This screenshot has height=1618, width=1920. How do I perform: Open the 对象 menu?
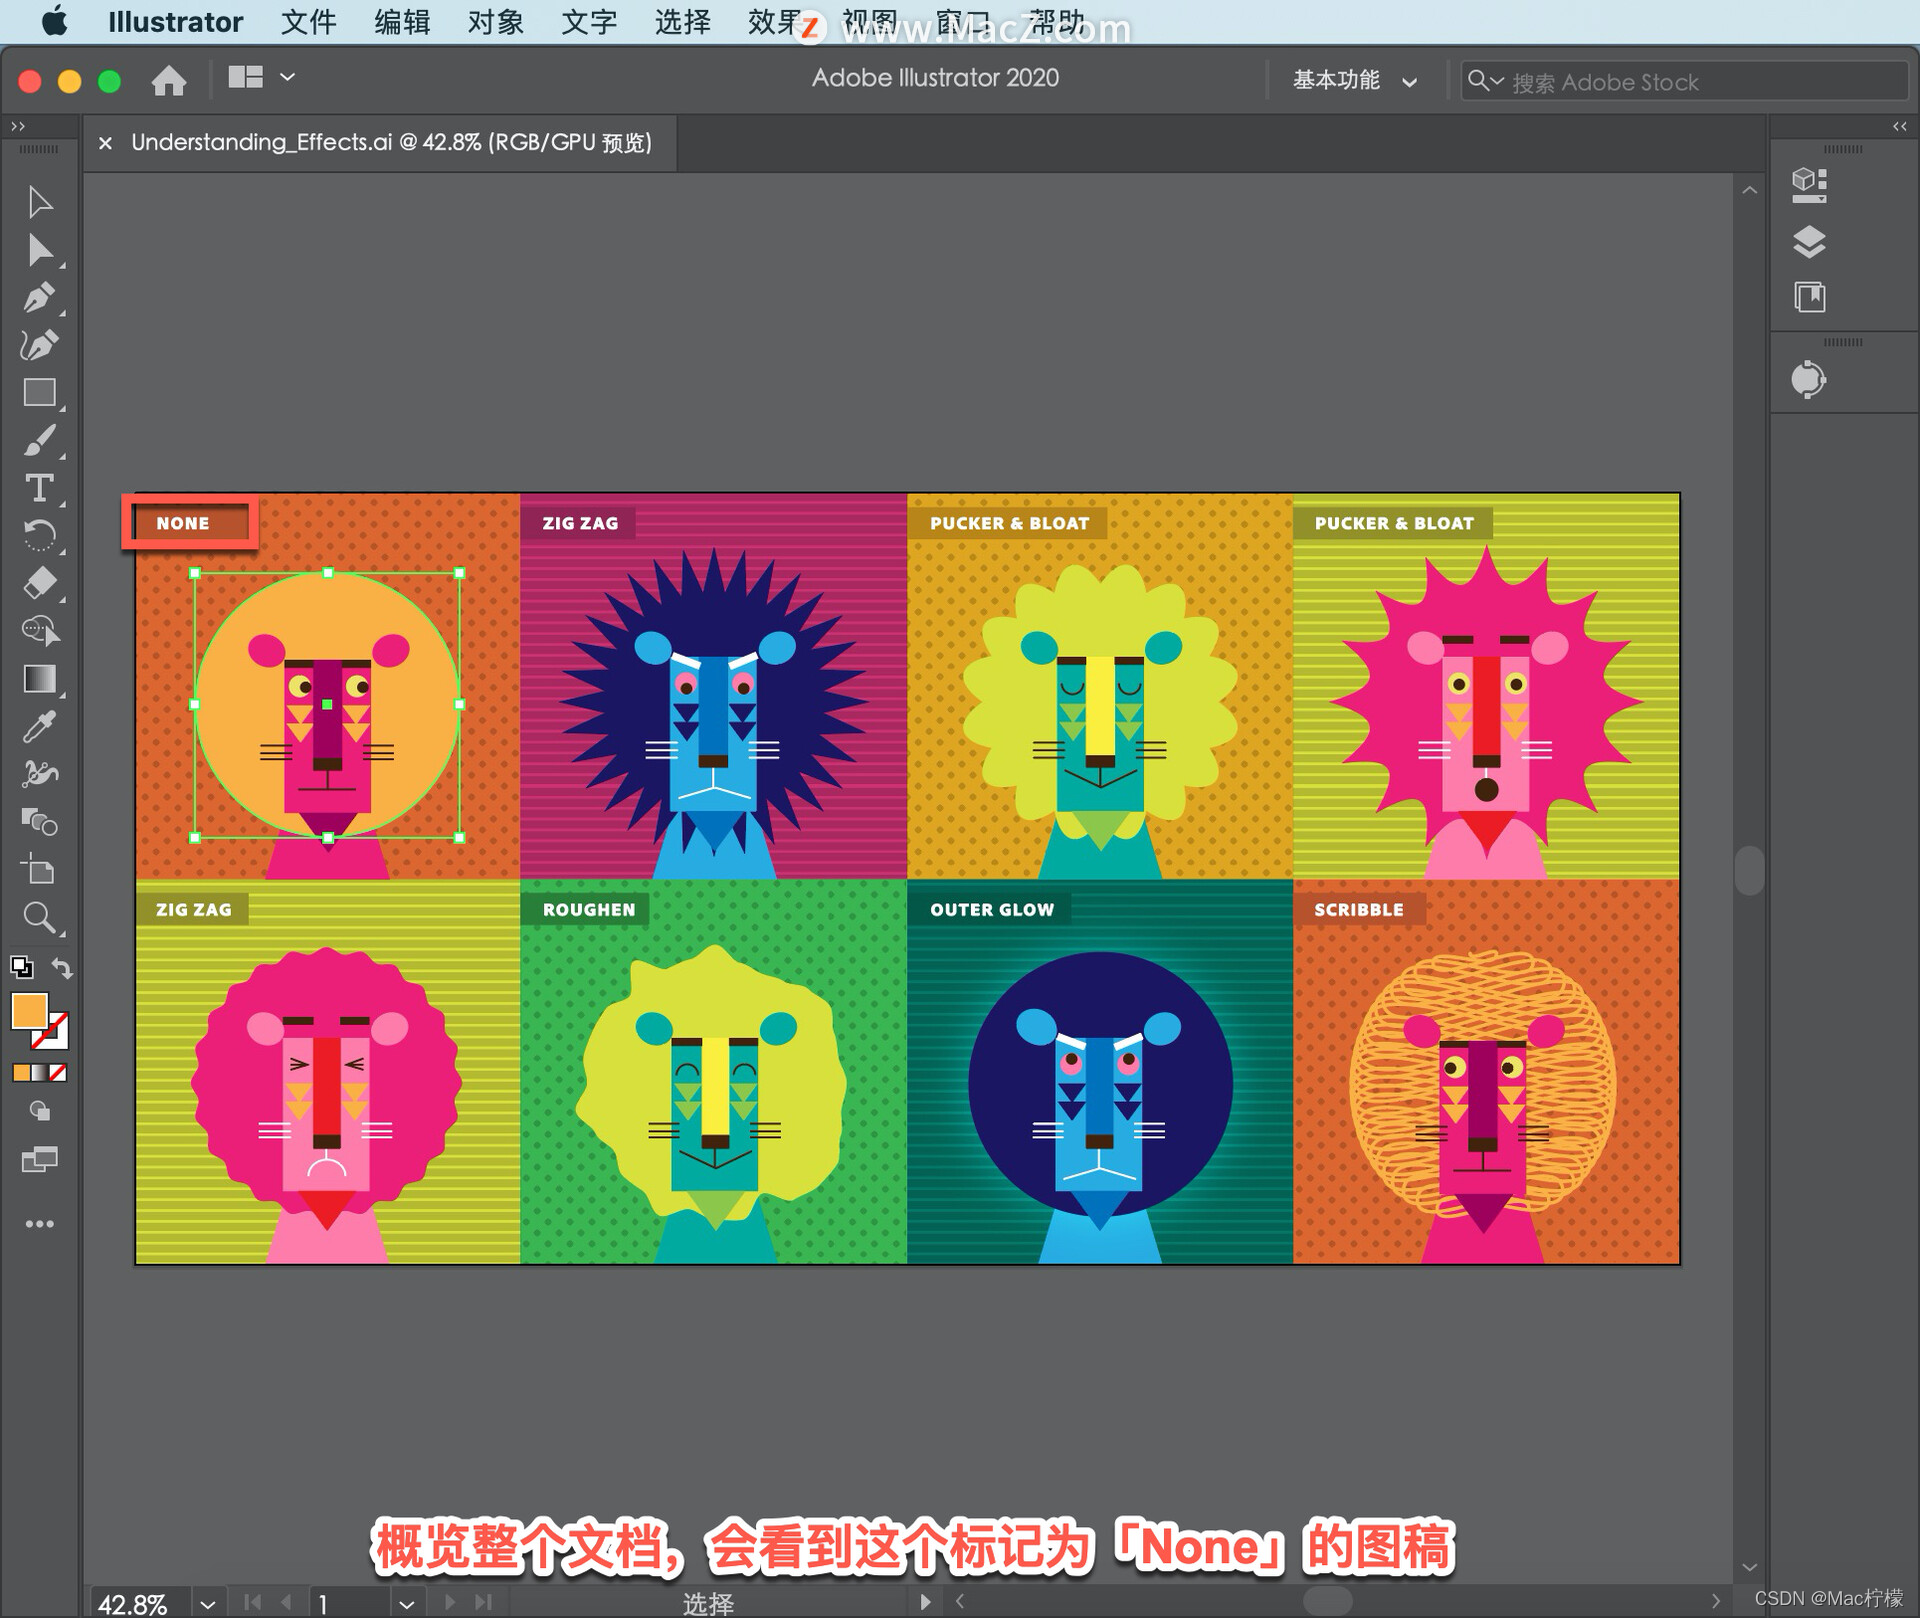pos(495,22)
